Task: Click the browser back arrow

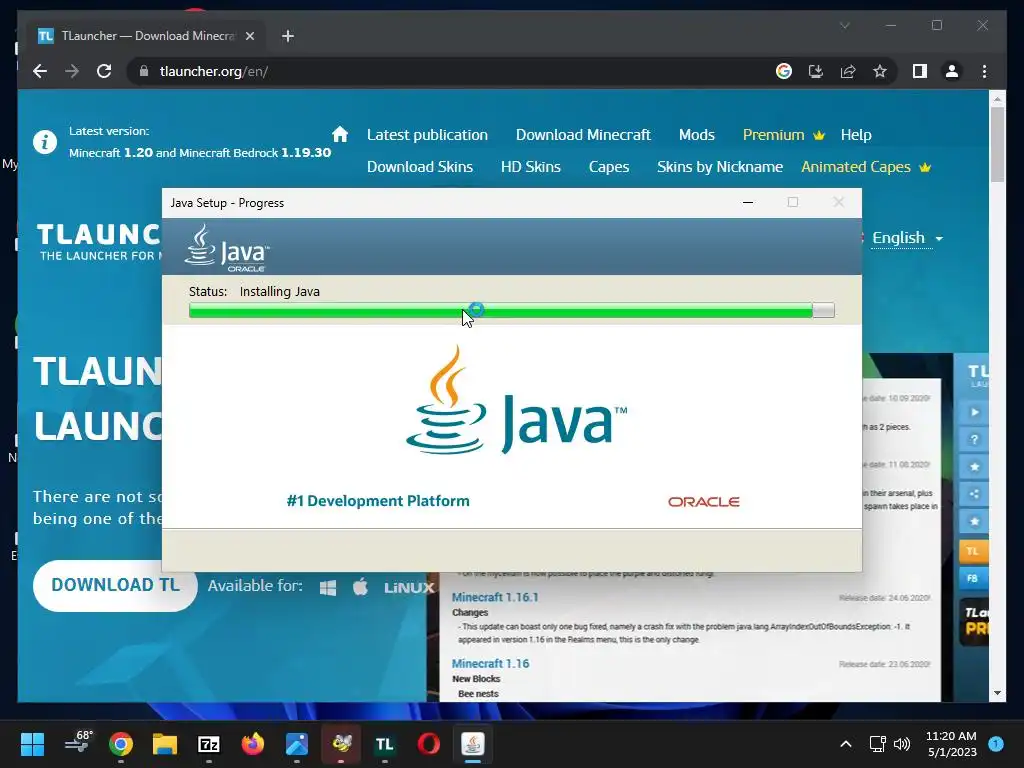Action: (x=40, y=71)
